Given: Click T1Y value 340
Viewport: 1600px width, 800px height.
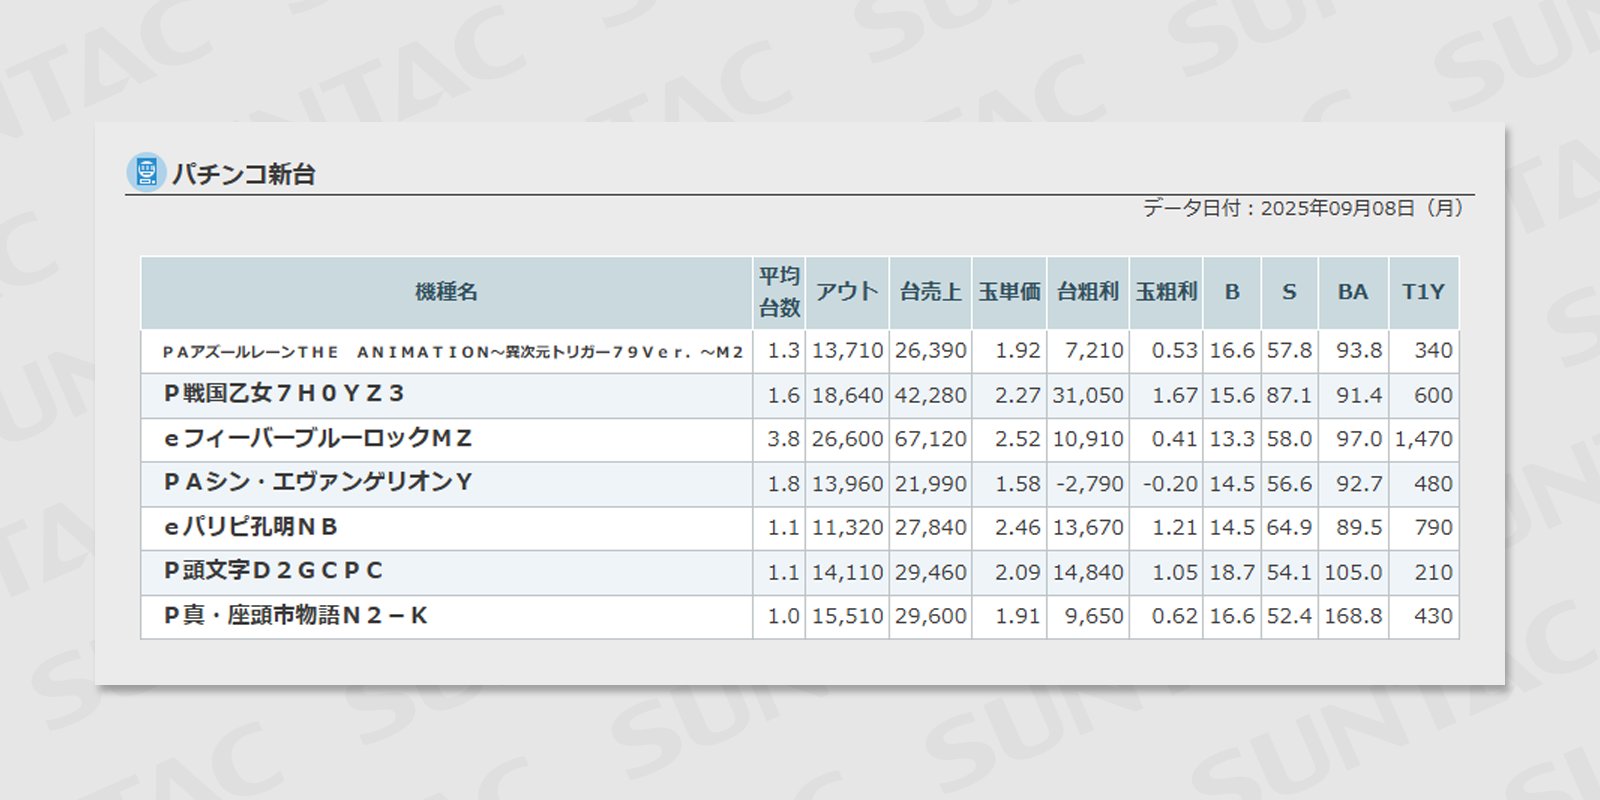Looking at the screenshot, I should (x=1433, y=351).
